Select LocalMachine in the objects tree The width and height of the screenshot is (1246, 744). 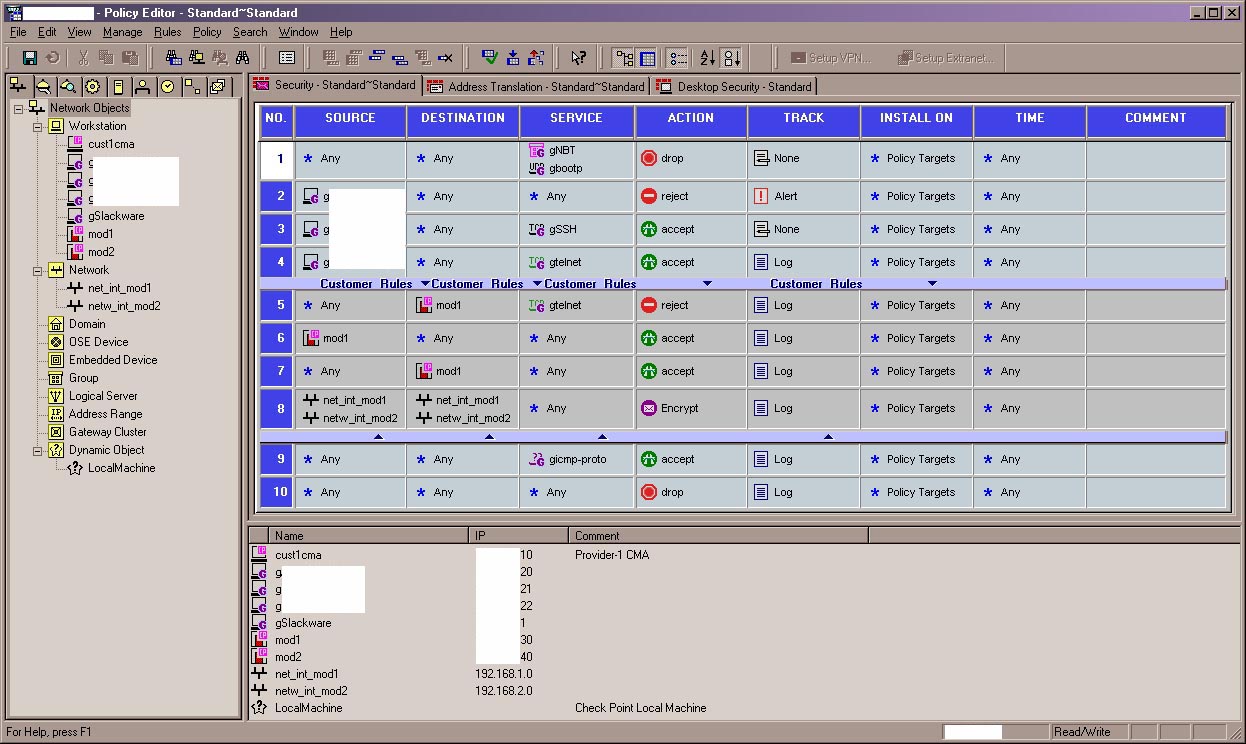tap(122, 468)
